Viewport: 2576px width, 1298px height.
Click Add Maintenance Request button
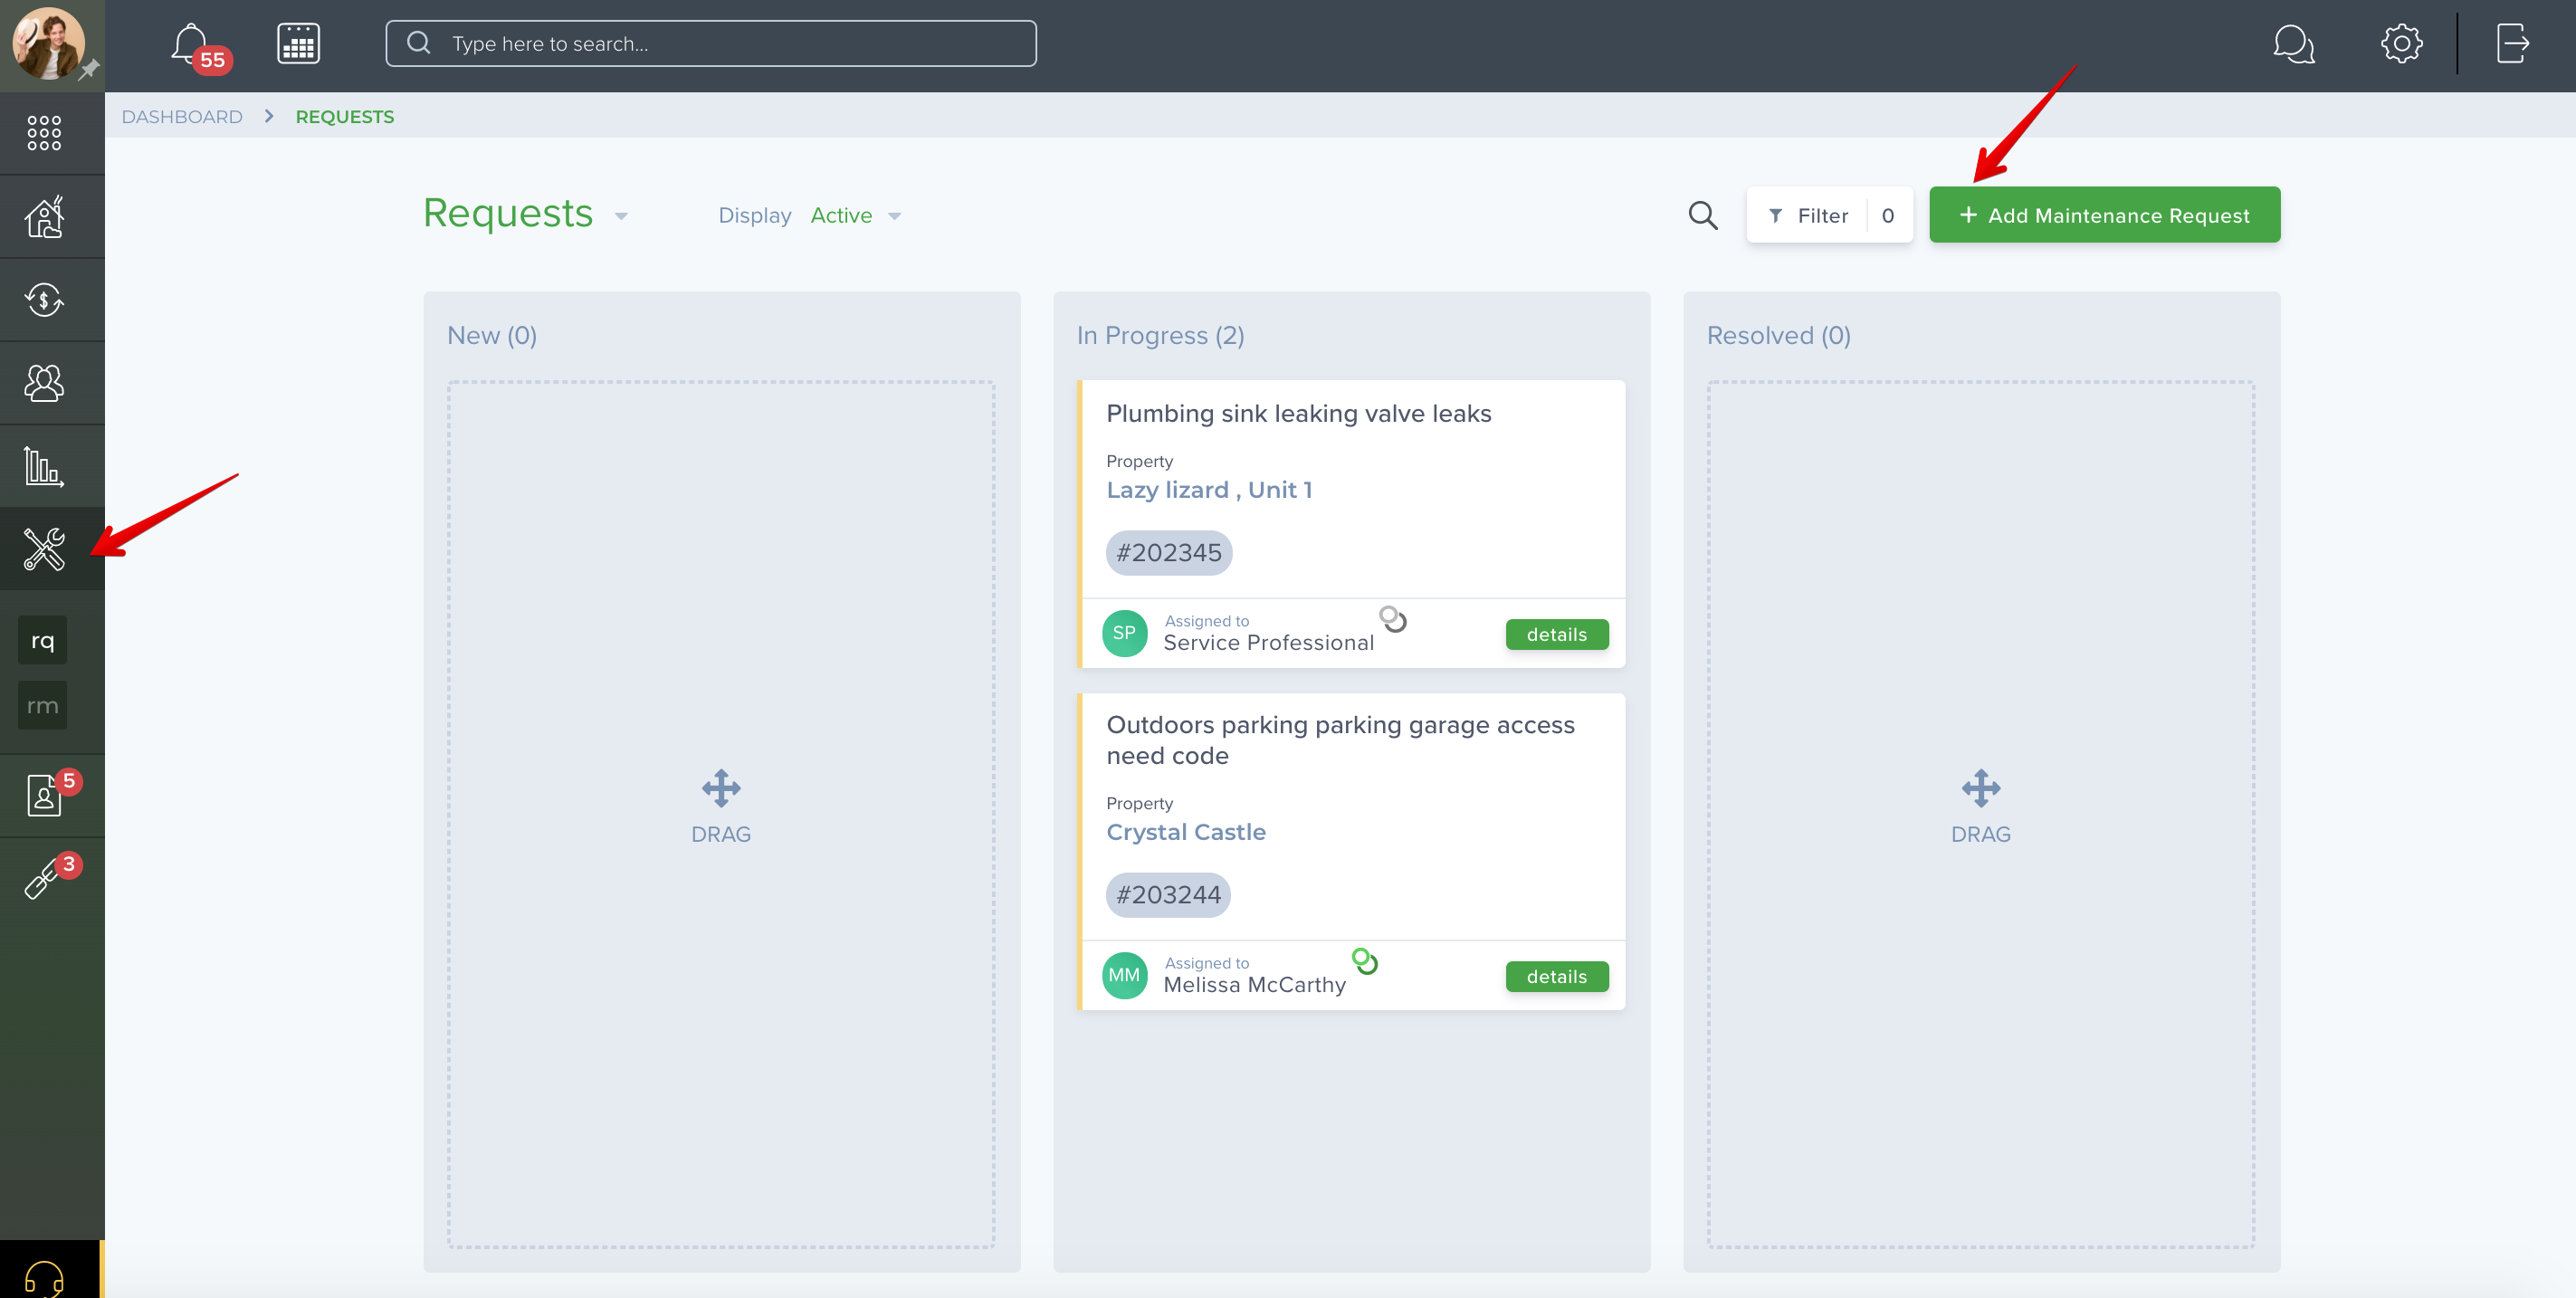2104,215
